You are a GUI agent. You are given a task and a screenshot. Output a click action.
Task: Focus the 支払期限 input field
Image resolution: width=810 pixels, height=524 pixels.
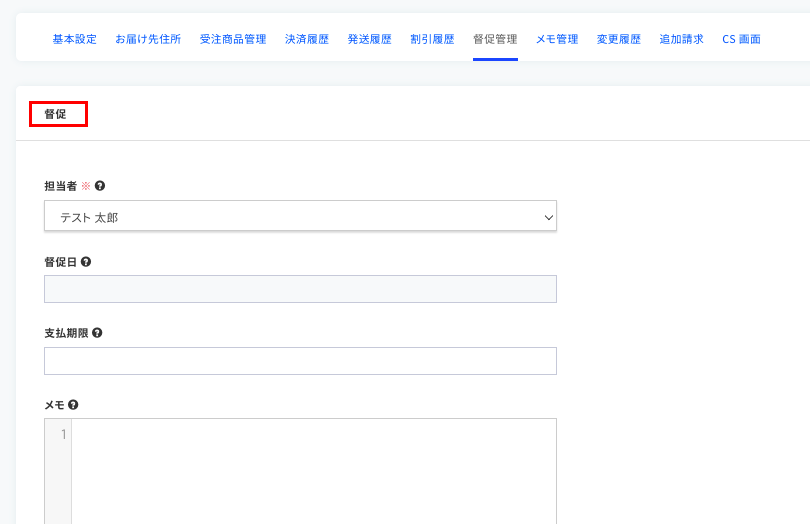coord(300,361)
